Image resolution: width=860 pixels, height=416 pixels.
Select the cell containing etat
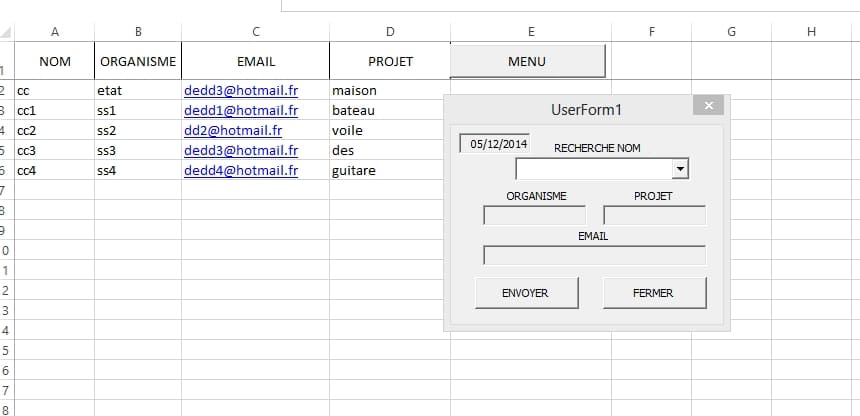(138, 90)
